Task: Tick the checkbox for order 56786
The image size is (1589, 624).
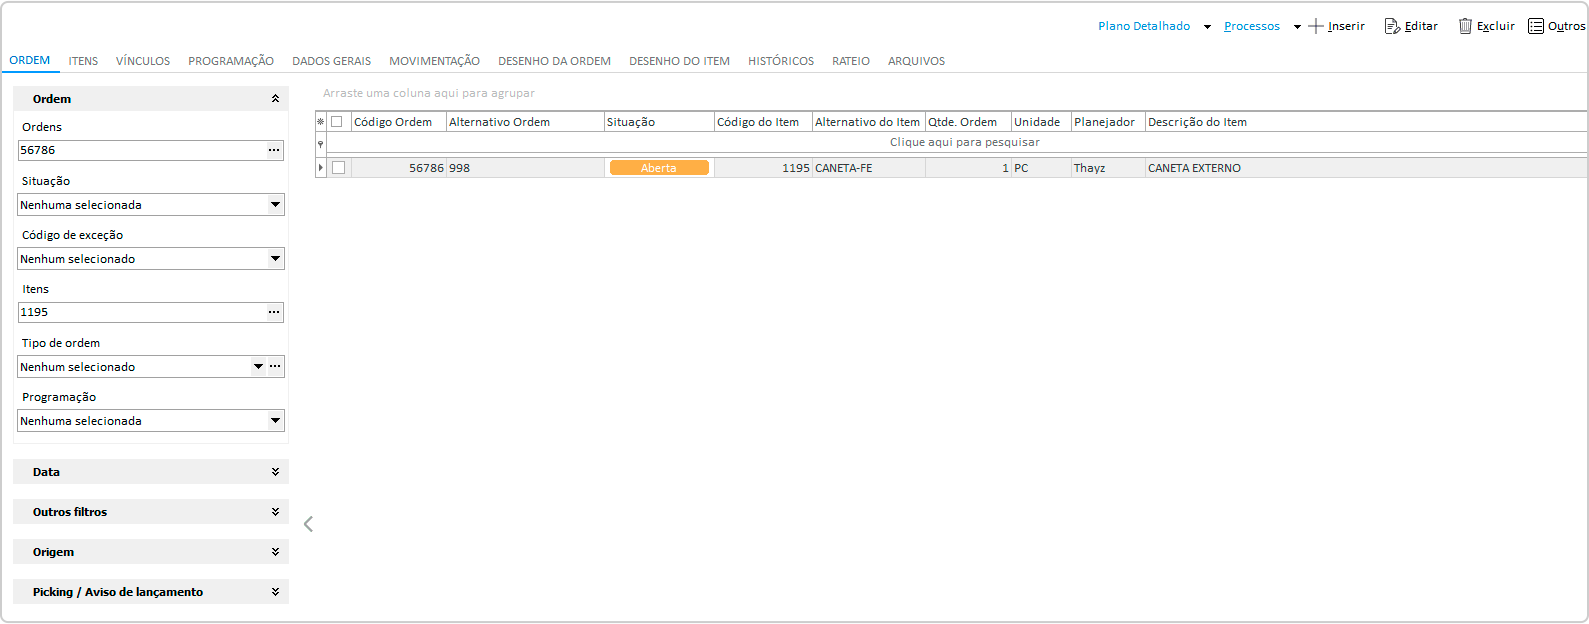Action: (338, 168)
